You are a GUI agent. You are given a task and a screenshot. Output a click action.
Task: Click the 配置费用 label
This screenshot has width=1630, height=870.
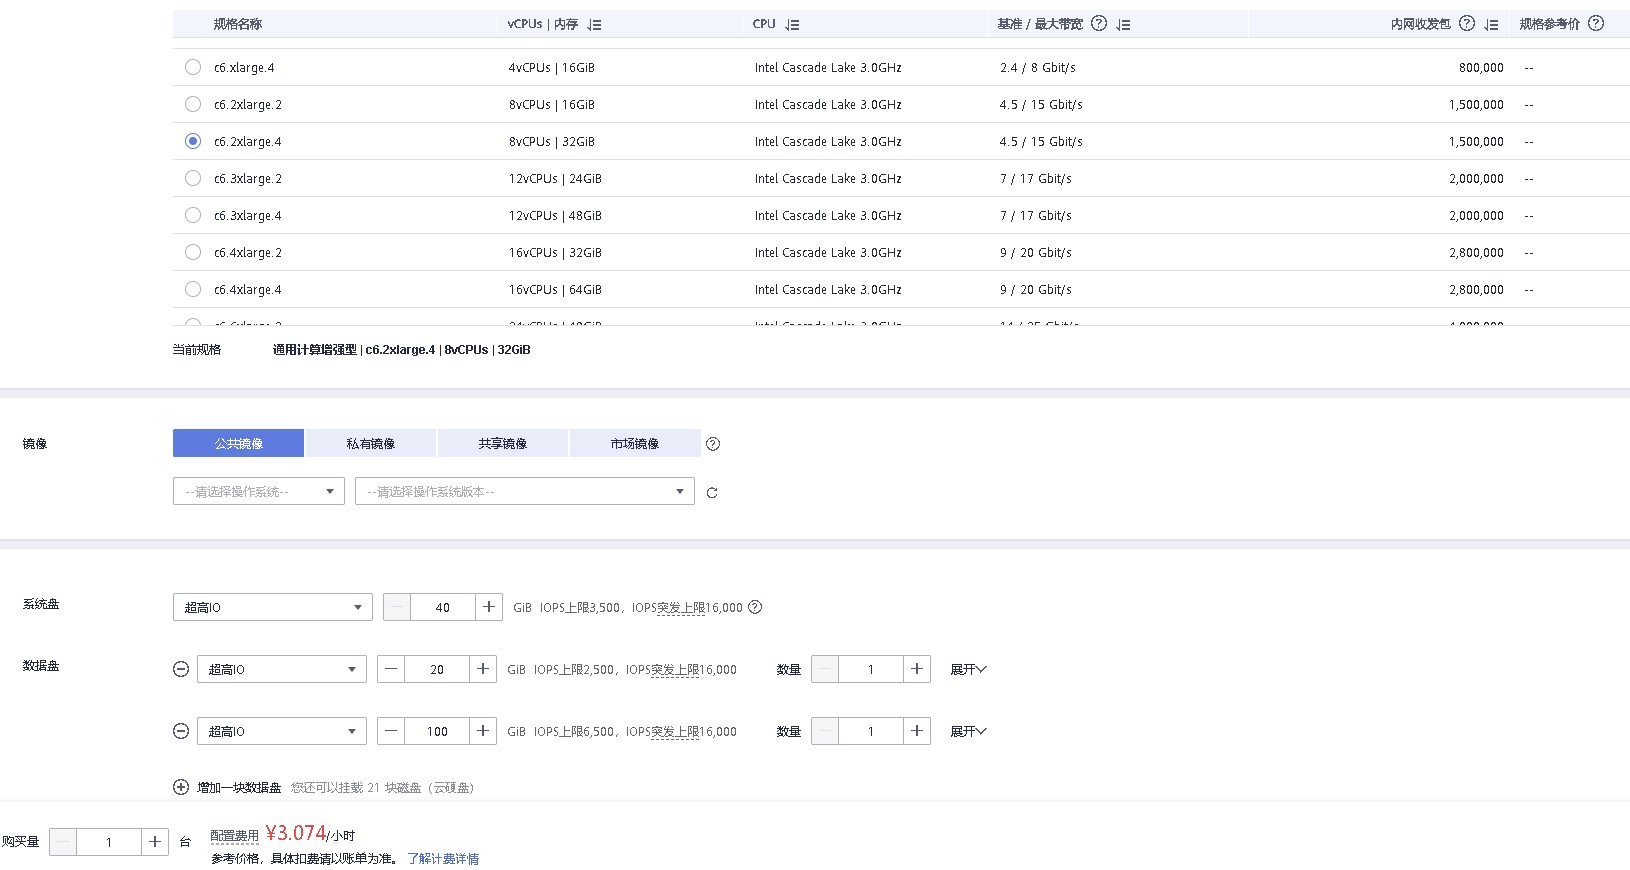point(234,836)
